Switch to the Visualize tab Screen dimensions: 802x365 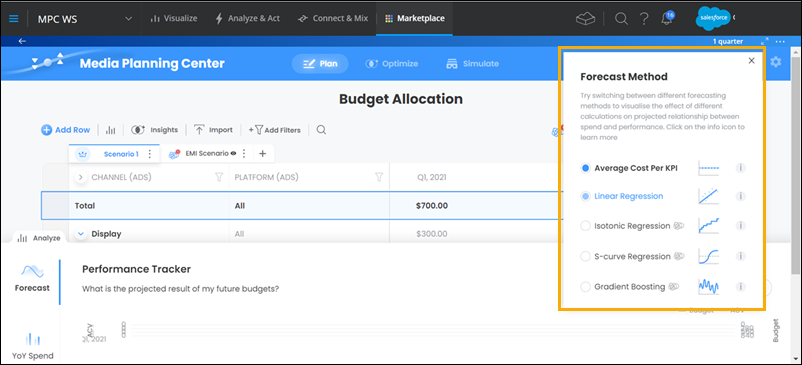point(174,18)
